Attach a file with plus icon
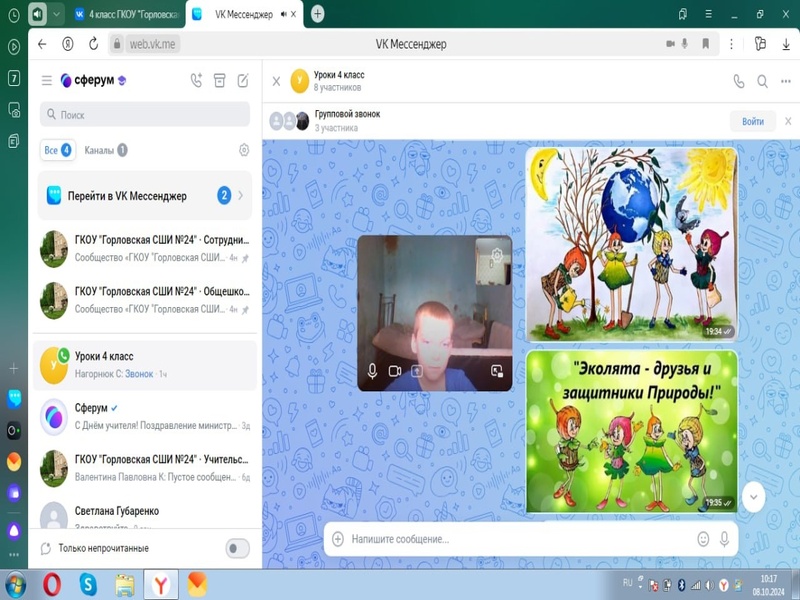800x600 pixels. (338, 539)
